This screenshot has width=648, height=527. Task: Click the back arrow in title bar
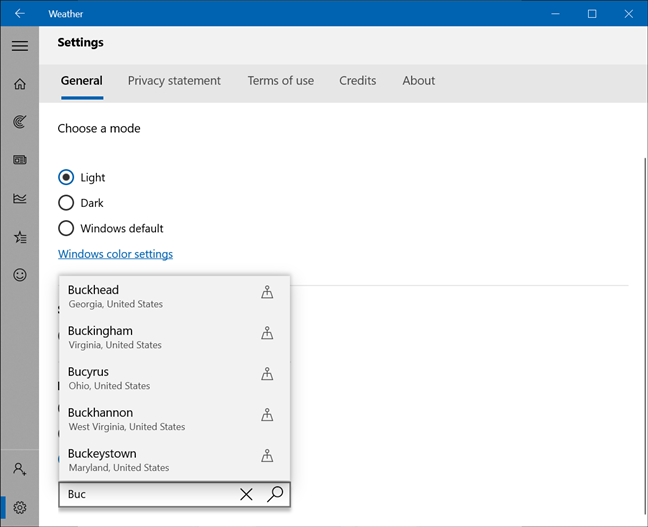[x=19, y=14]
